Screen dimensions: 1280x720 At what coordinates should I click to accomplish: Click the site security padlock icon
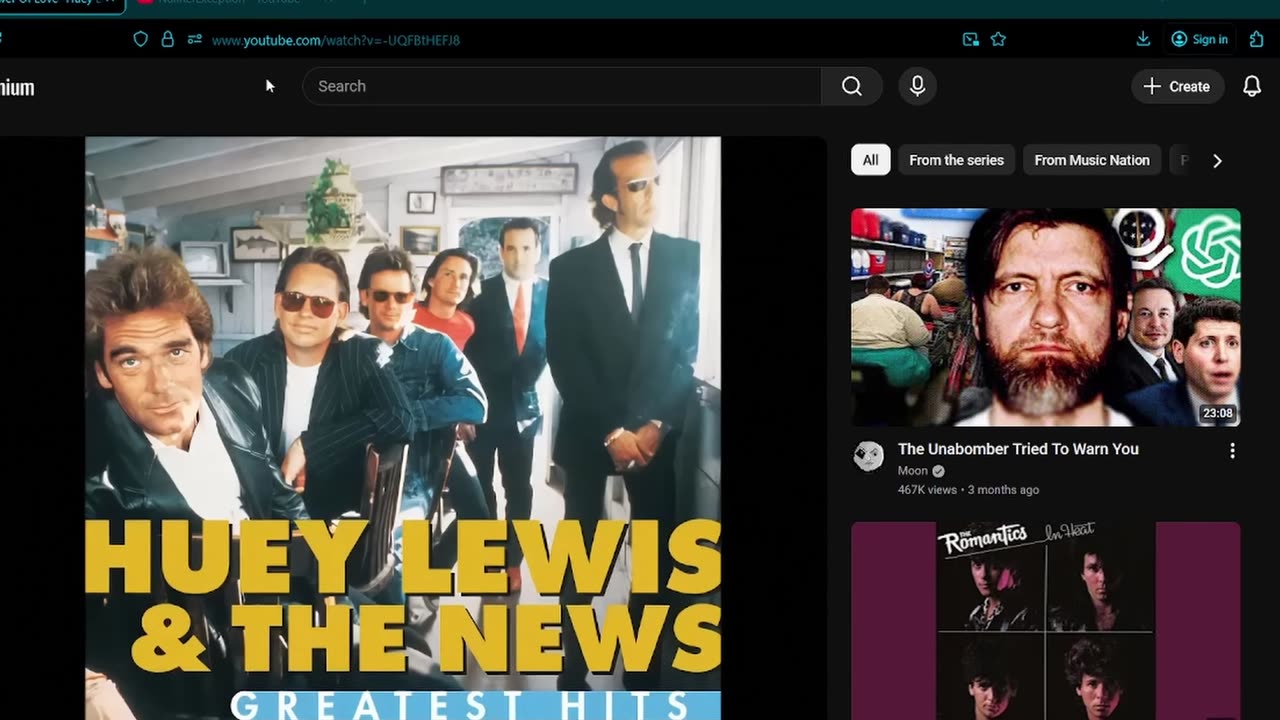167,39
